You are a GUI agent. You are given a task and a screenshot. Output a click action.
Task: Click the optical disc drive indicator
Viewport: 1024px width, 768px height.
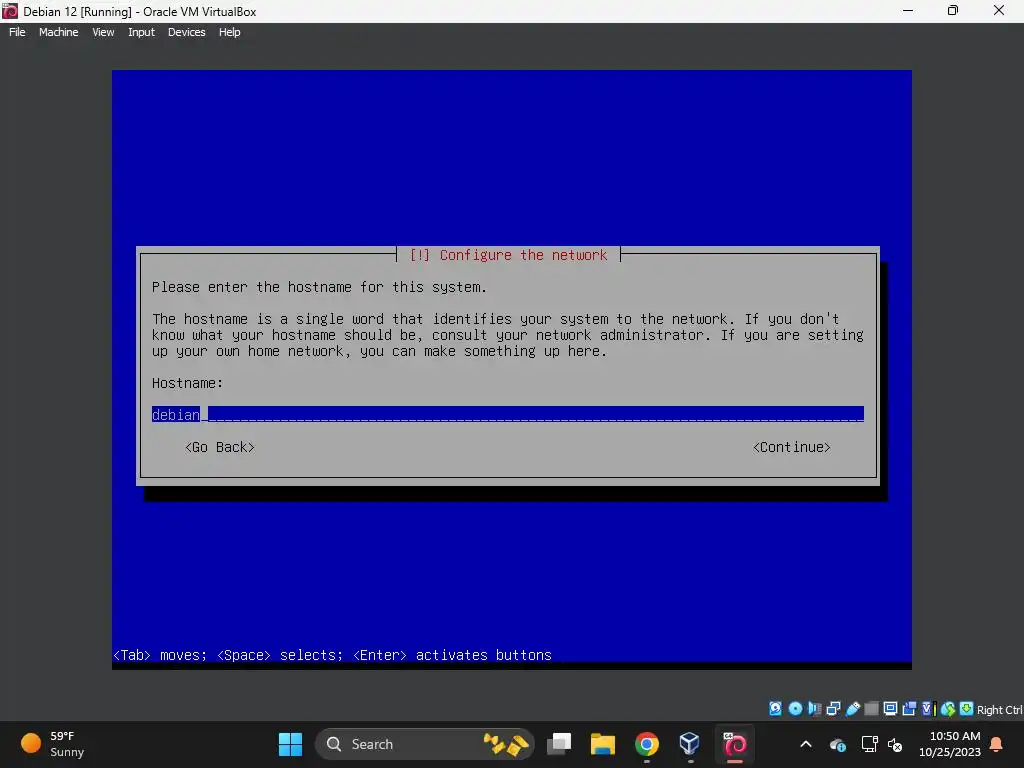click(x=795, y=709)
